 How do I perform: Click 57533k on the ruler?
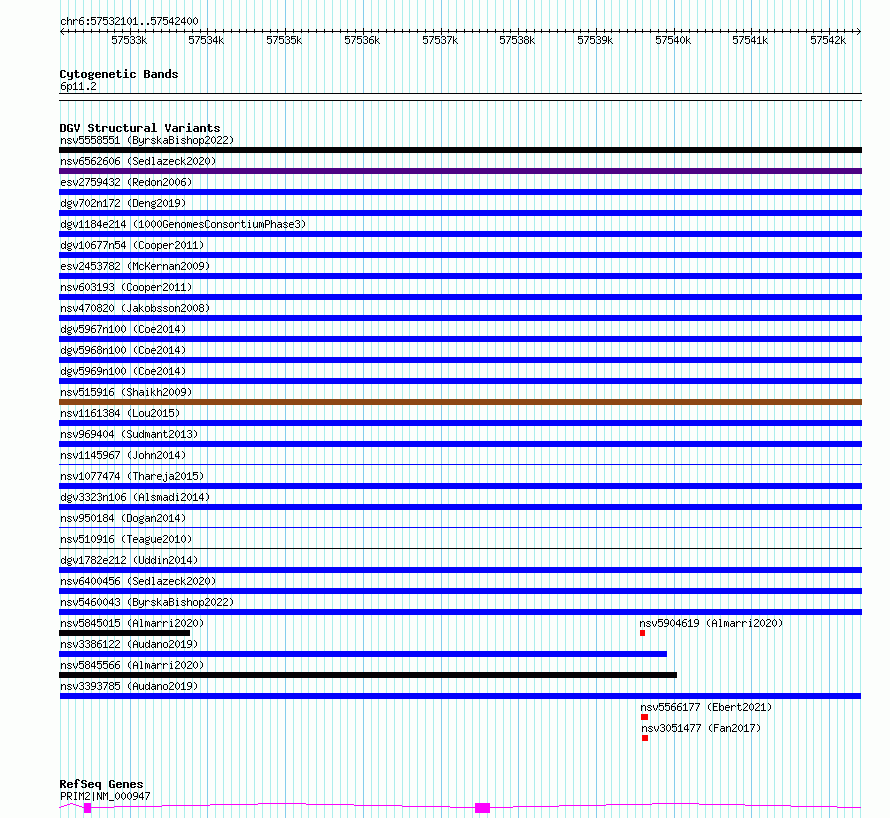[x=129, y=40]
